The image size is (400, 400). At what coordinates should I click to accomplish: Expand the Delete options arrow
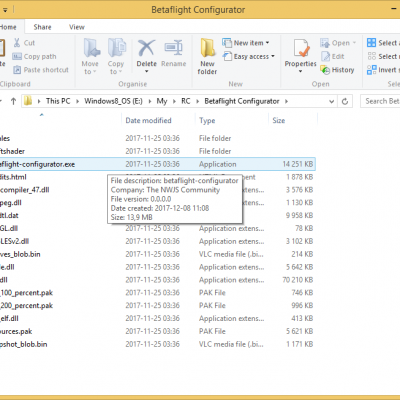tap(146, 71)
